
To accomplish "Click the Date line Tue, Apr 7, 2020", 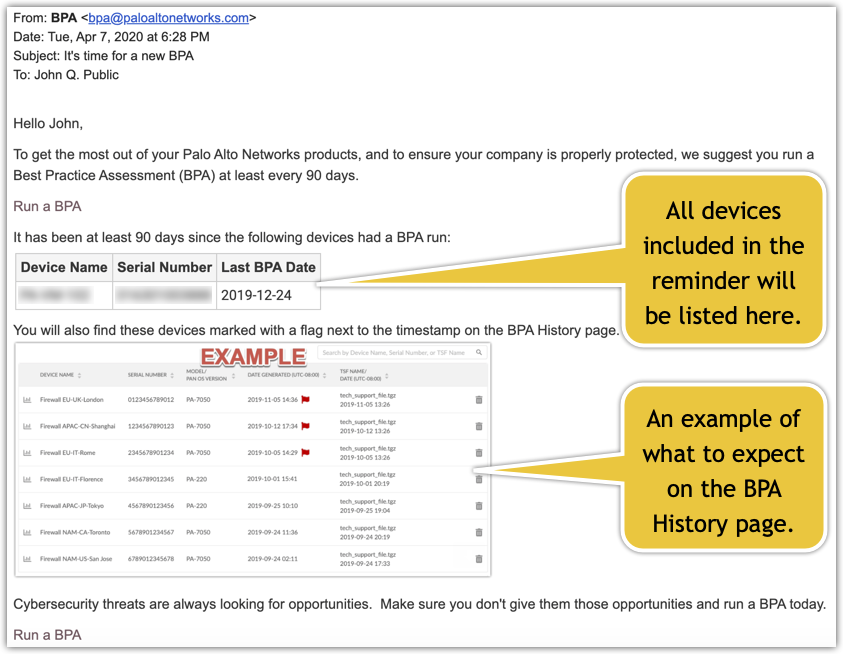I will [x=111, y=37].
